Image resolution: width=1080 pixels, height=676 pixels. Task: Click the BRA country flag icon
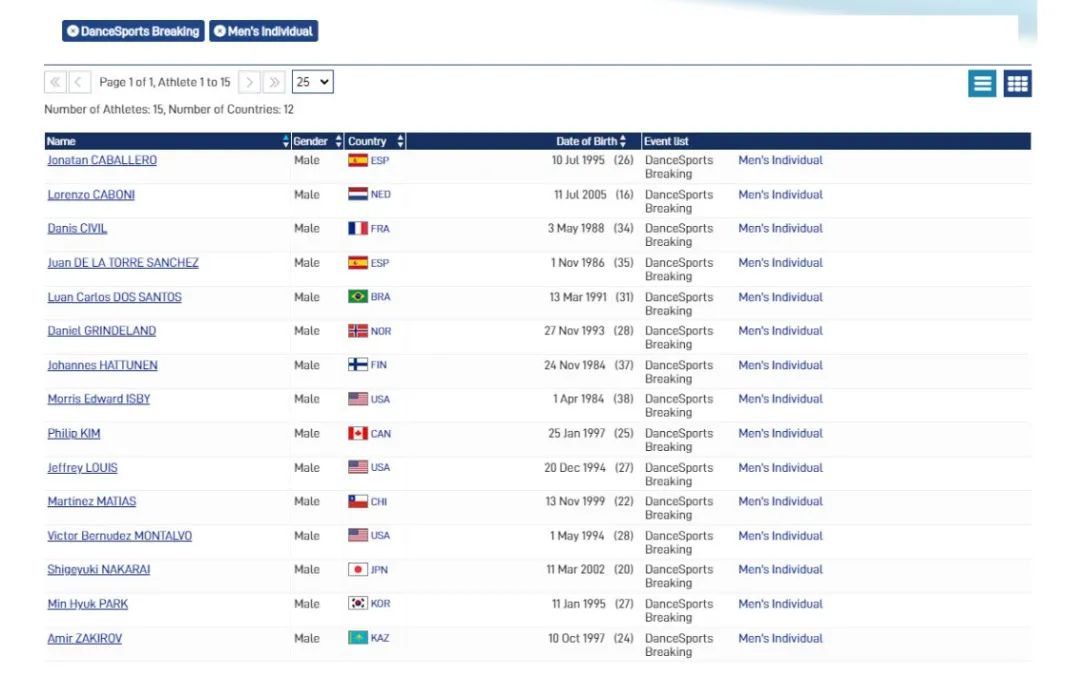click(358, 297)
